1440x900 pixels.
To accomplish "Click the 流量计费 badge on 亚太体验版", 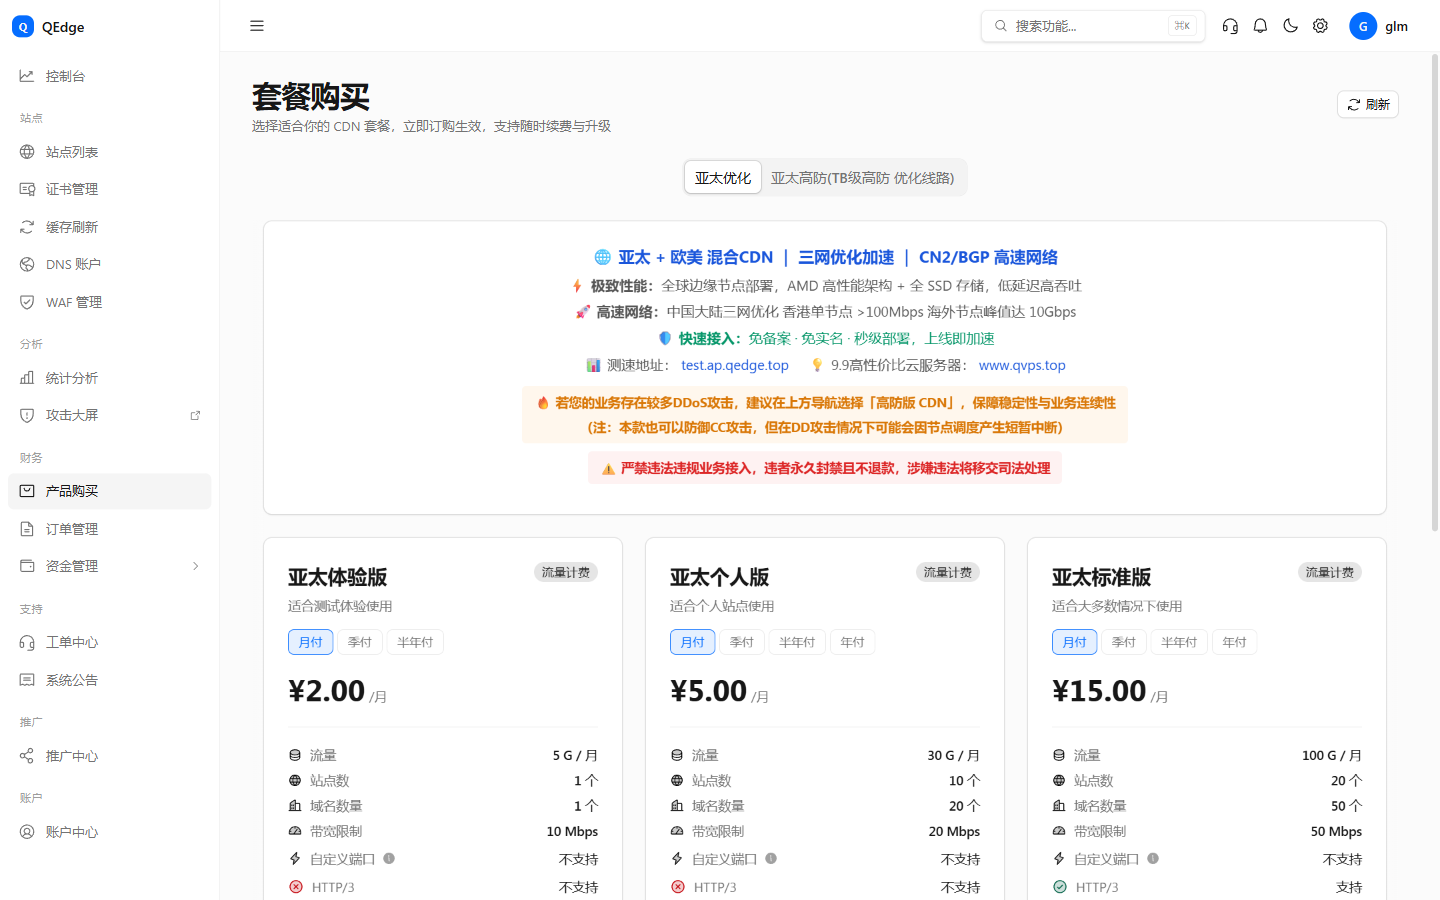I will (566, 572).
